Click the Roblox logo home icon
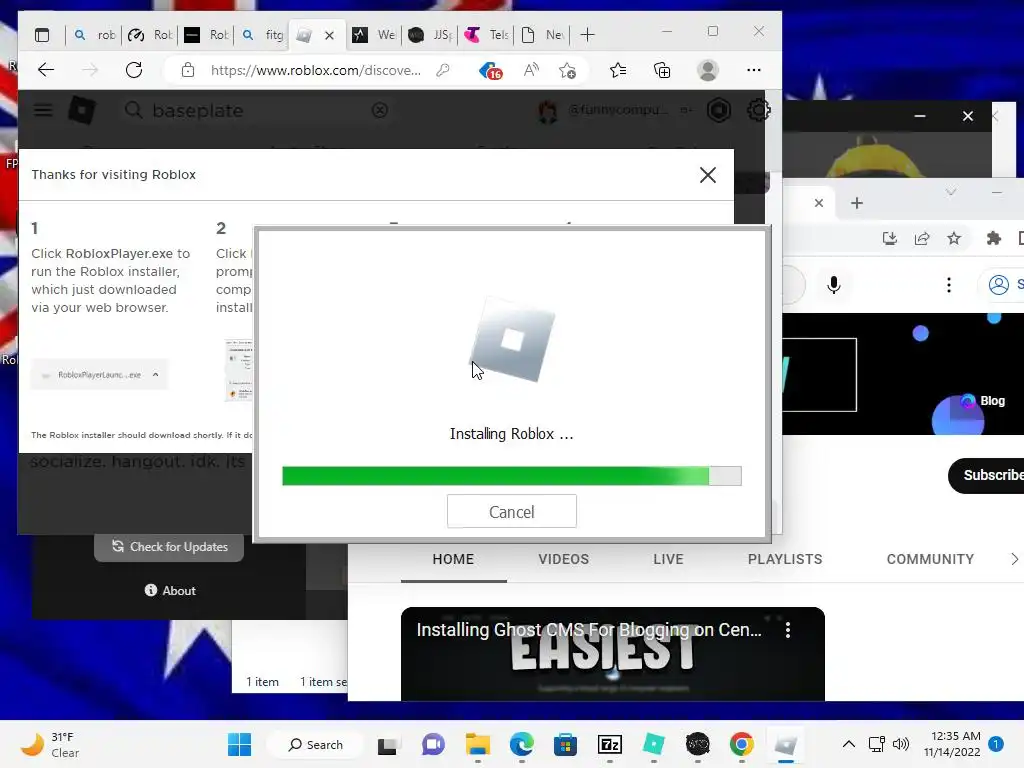The image size is (1024, 768). (82, 110)
